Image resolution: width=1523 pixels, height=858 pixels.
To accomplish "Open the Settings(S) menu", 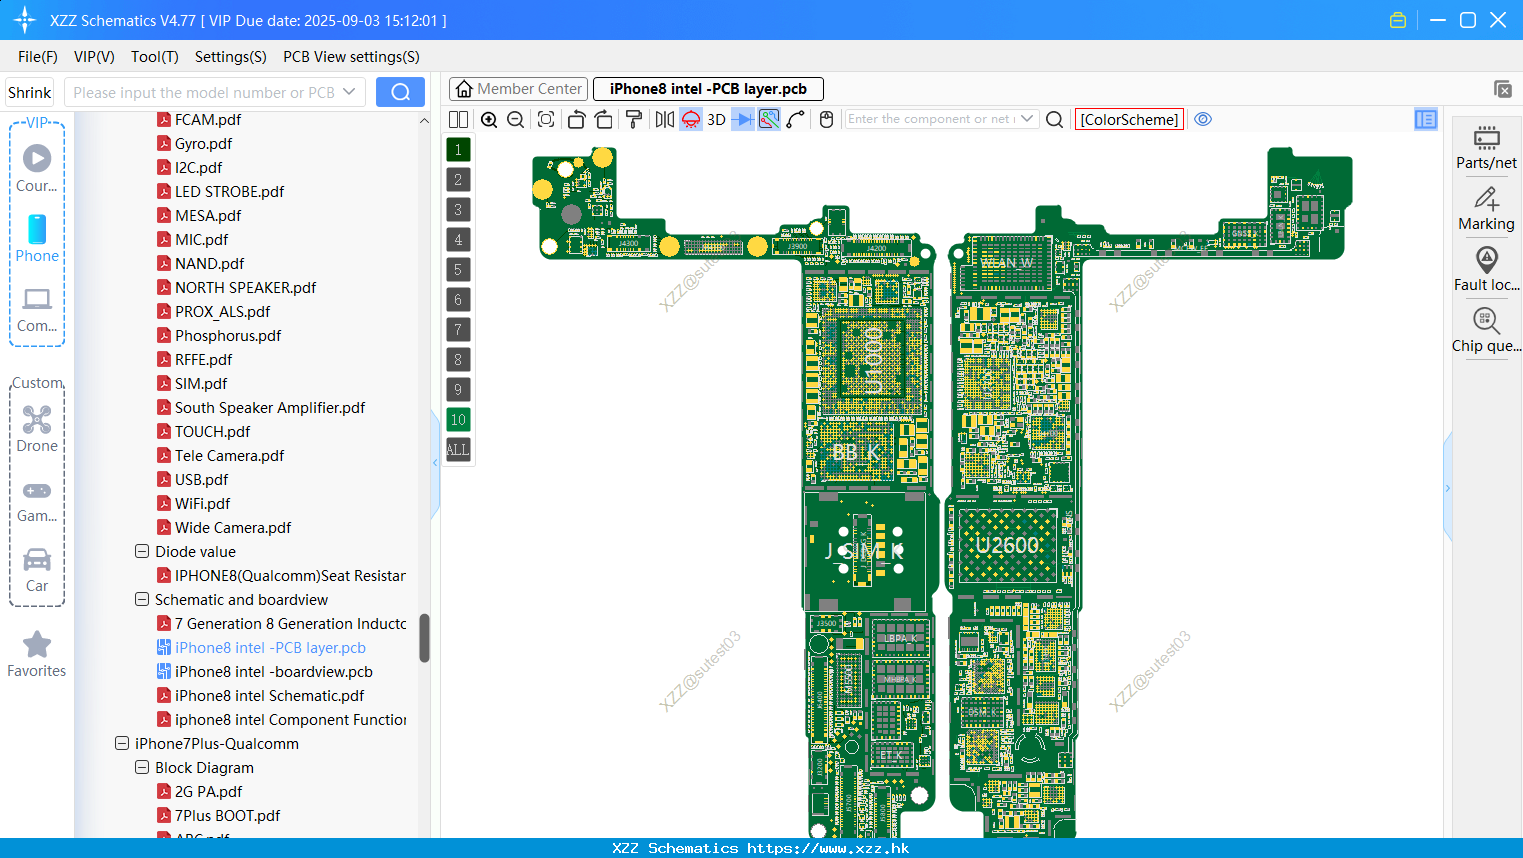I will click(231, 57).
